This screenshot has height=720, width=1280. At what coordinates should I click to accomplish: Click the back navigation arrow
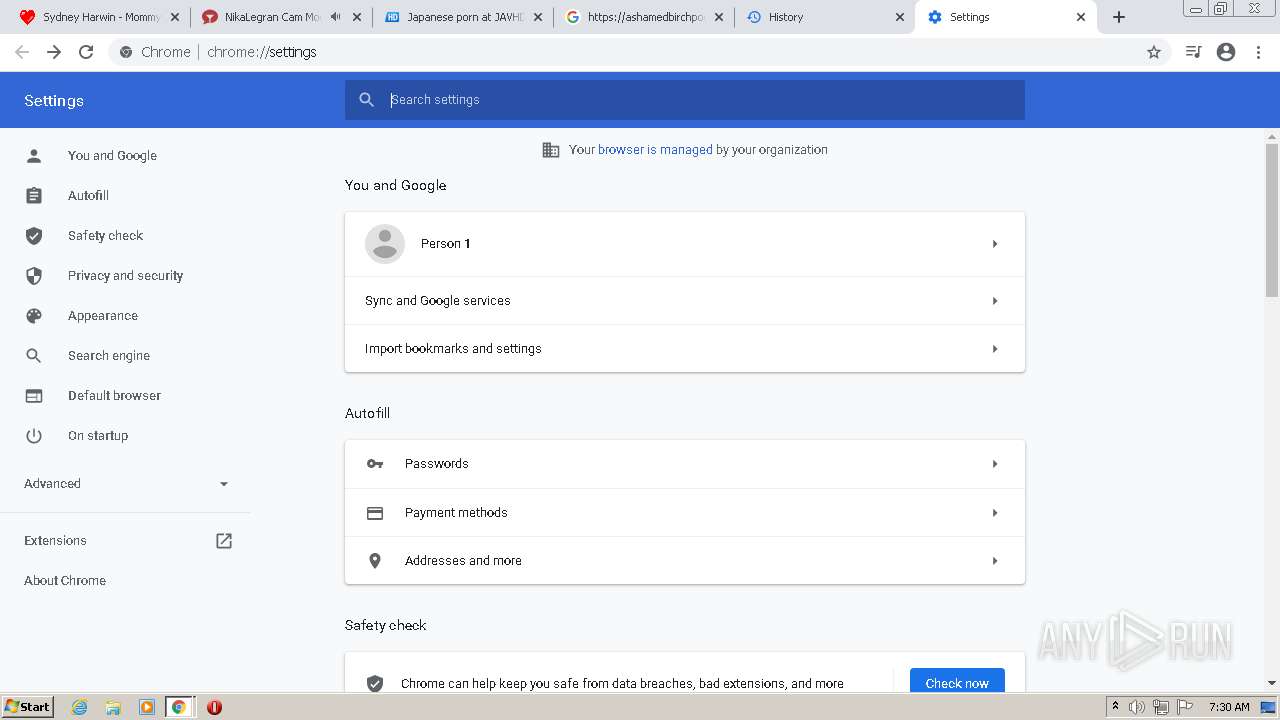(x=22, y=52)
